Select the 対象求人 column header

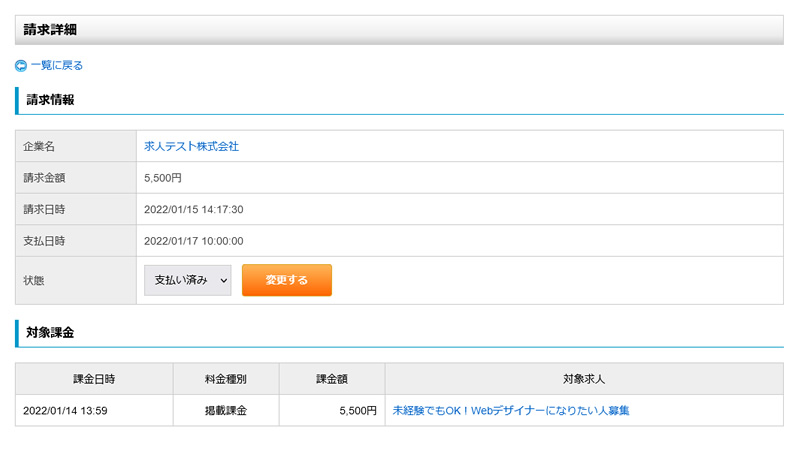click(x=583, y=379)
